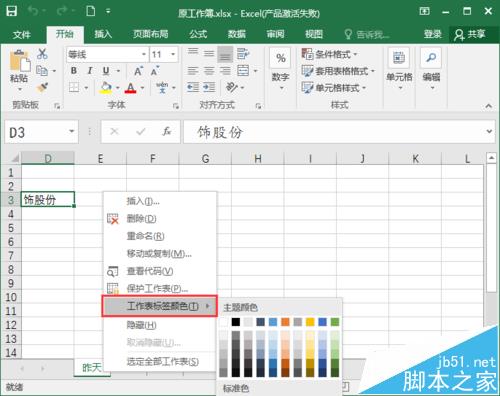
Task: Open table format 套用表格格式 dropdown
Action: [338, 71]
